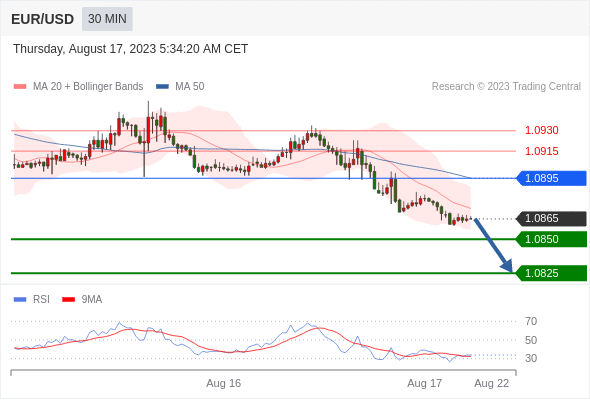The width and height of the screenshot is (590, 400).
Task: Click the MA 20 + Bollinger Bands label
Action: tap(88, 87)
